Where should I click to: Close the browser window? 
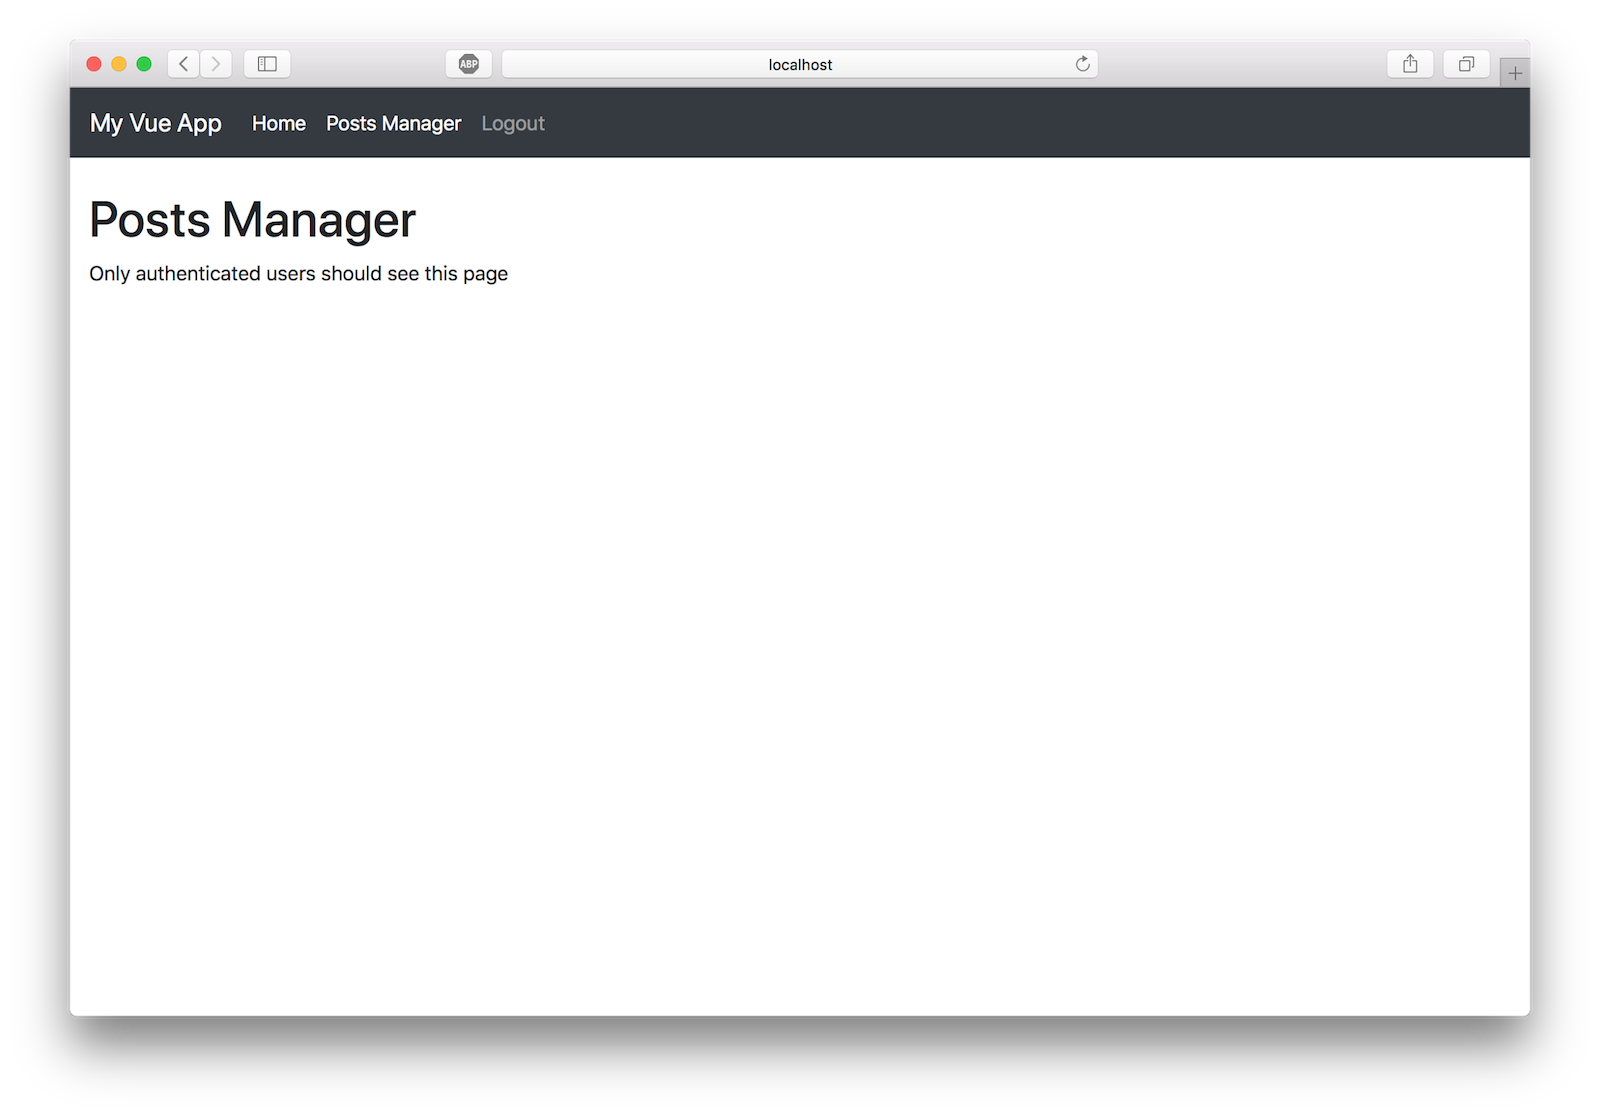[x=93, y=63]
